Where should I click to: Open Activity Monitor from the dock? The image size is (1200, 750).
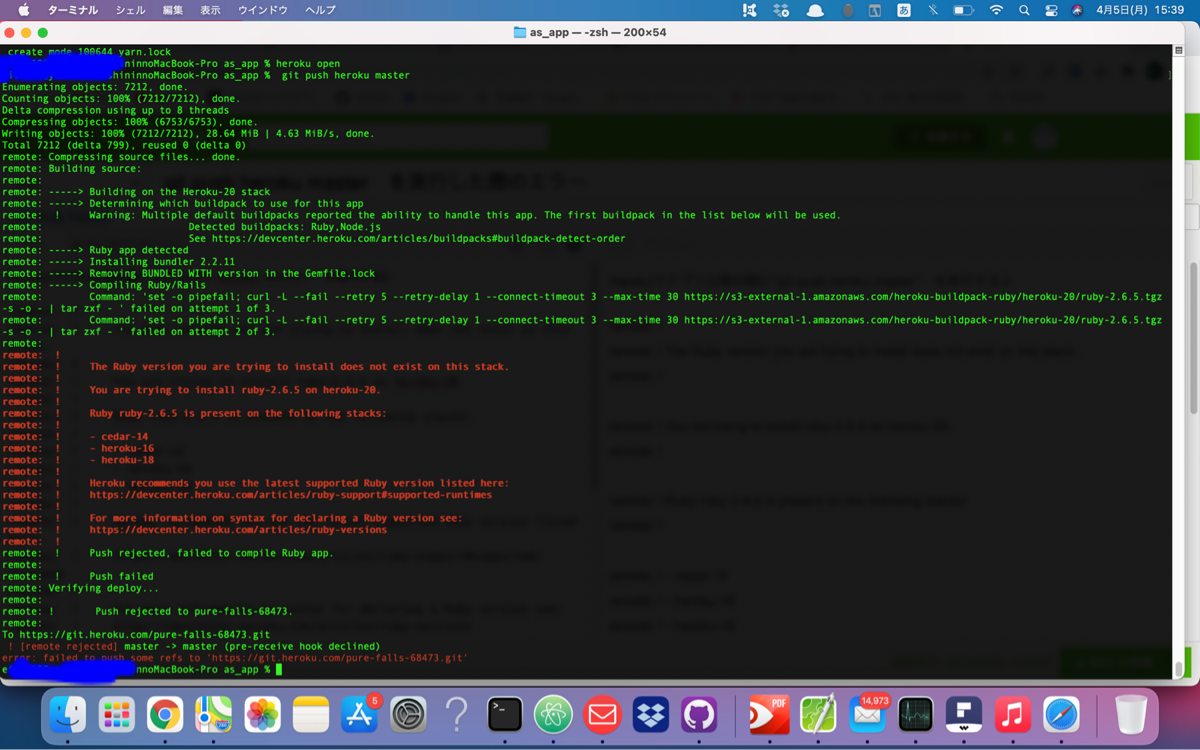click(x=915, y=714)
